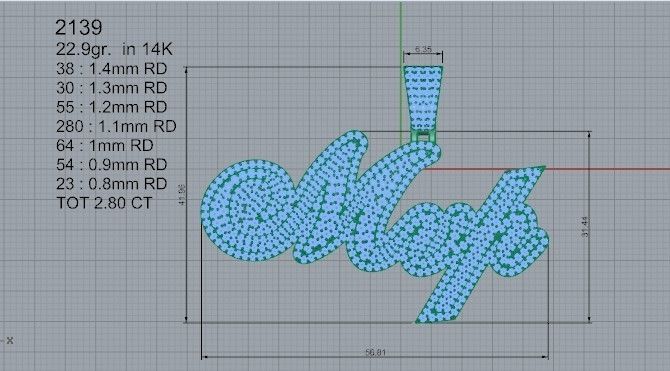Image resolution: width=670 pixels, height=371 pixels.
Task: Click the '280 : 1.1mm RD' stone count
Action: point(116,127)
